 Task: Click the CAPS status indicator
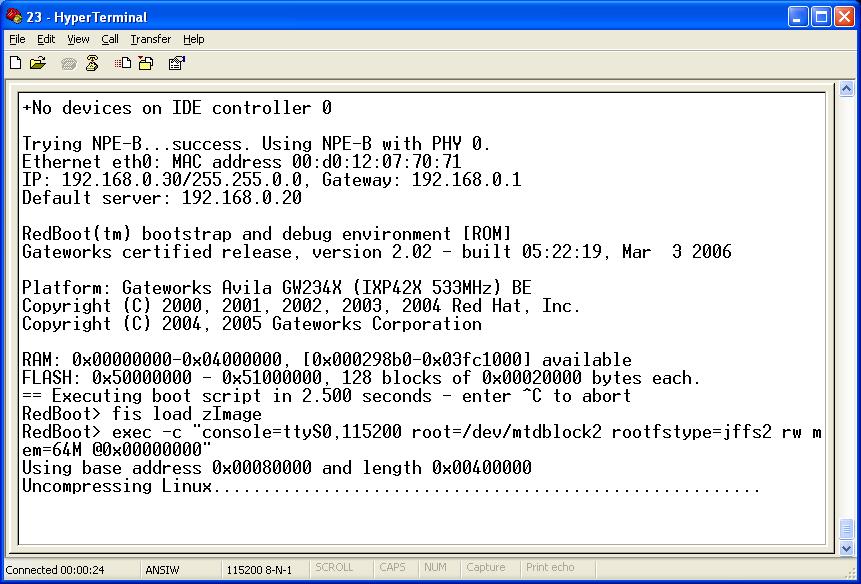392,568
